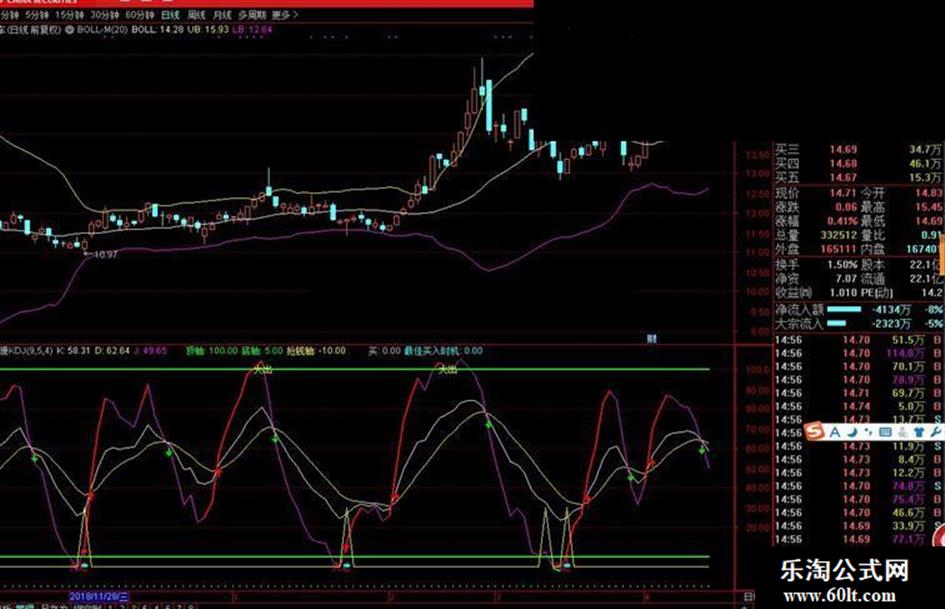Switch chart to 5分钟 period
Screen dimensions: 945x609
pos(37,15)
